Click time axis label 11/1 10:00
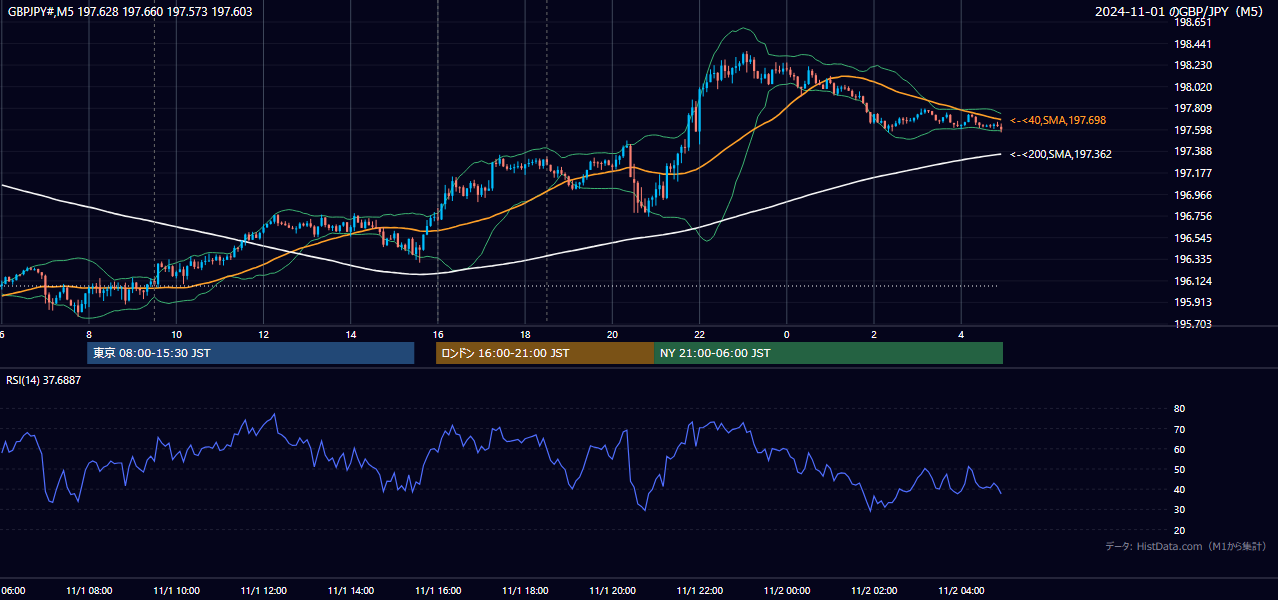This screenshot has width=1278, height=600. point(176,591)
